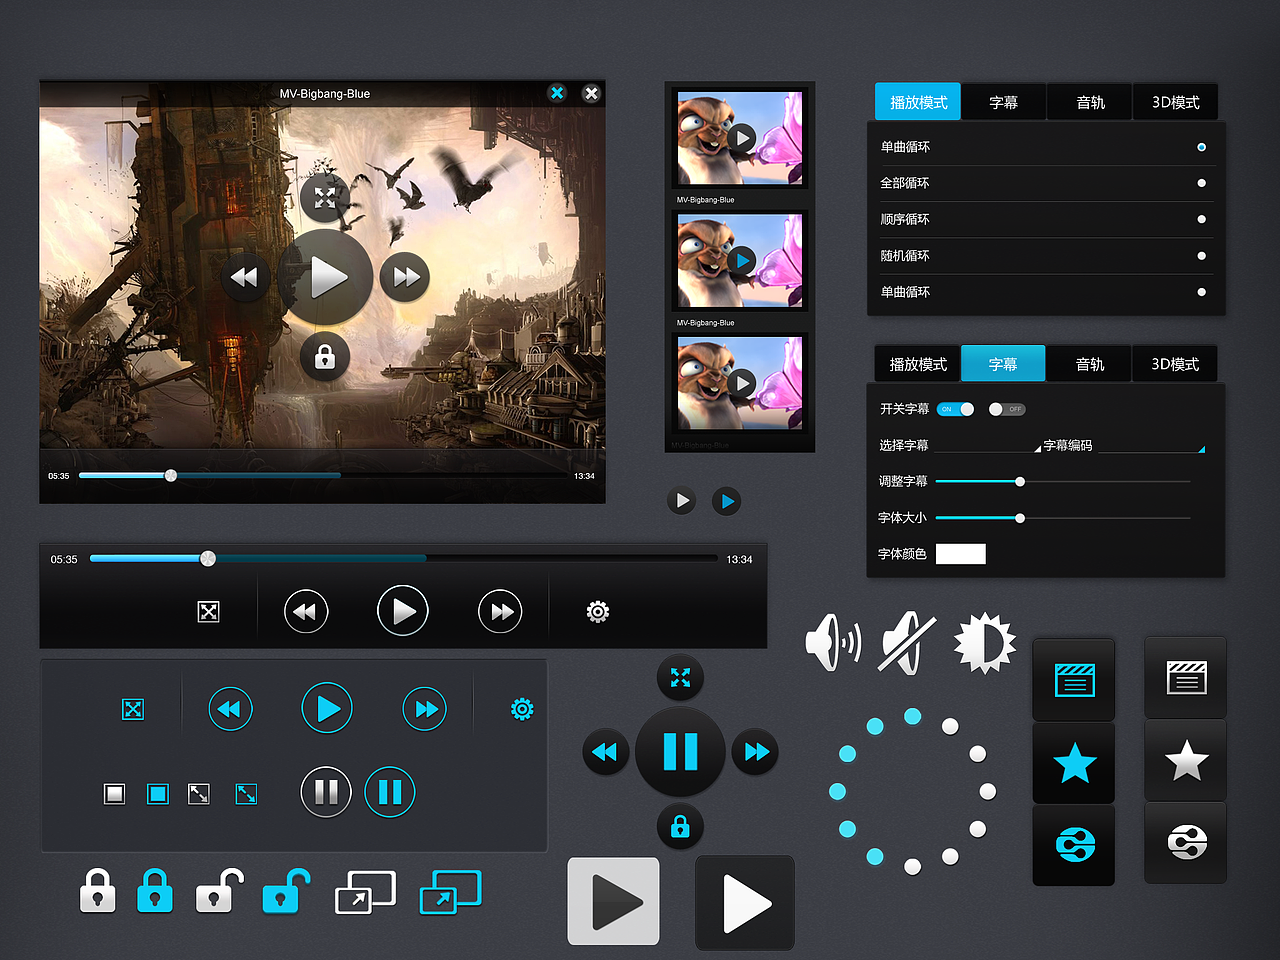Click the 字体大小 slider handle
This screenshot has width=1280, height=960.
1020,518
